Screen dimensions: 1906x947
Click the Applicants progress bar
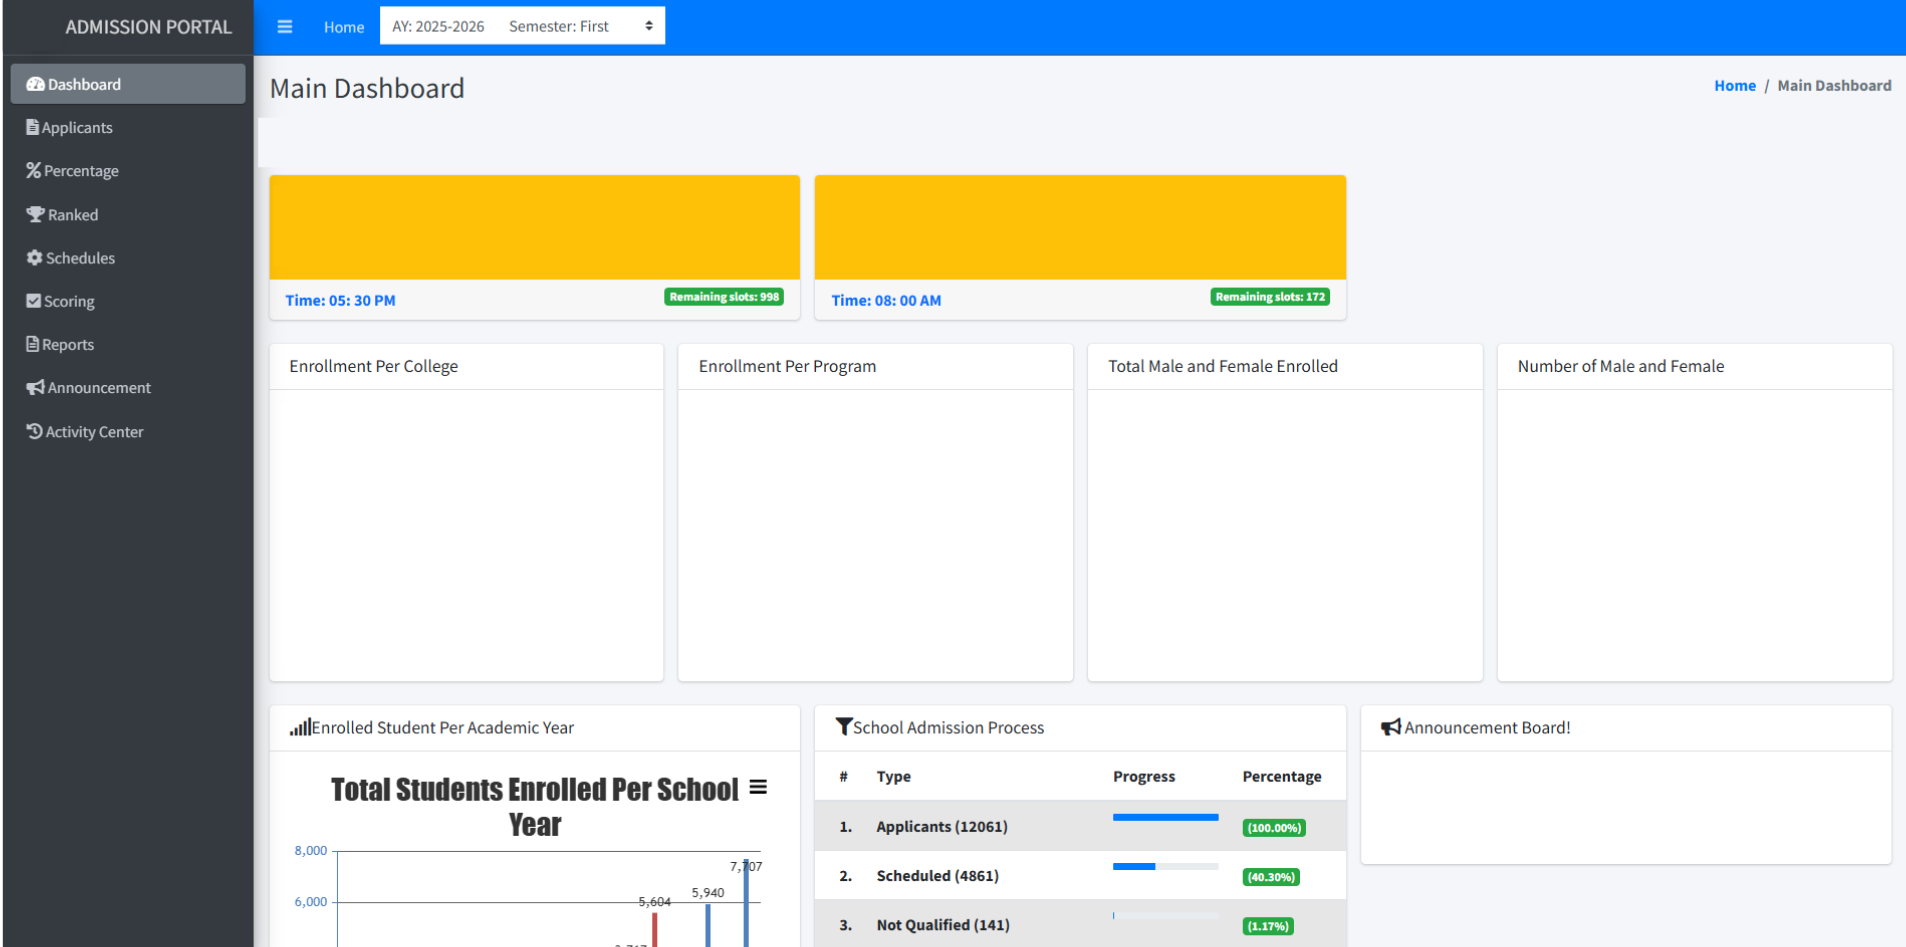(1165, 818)
